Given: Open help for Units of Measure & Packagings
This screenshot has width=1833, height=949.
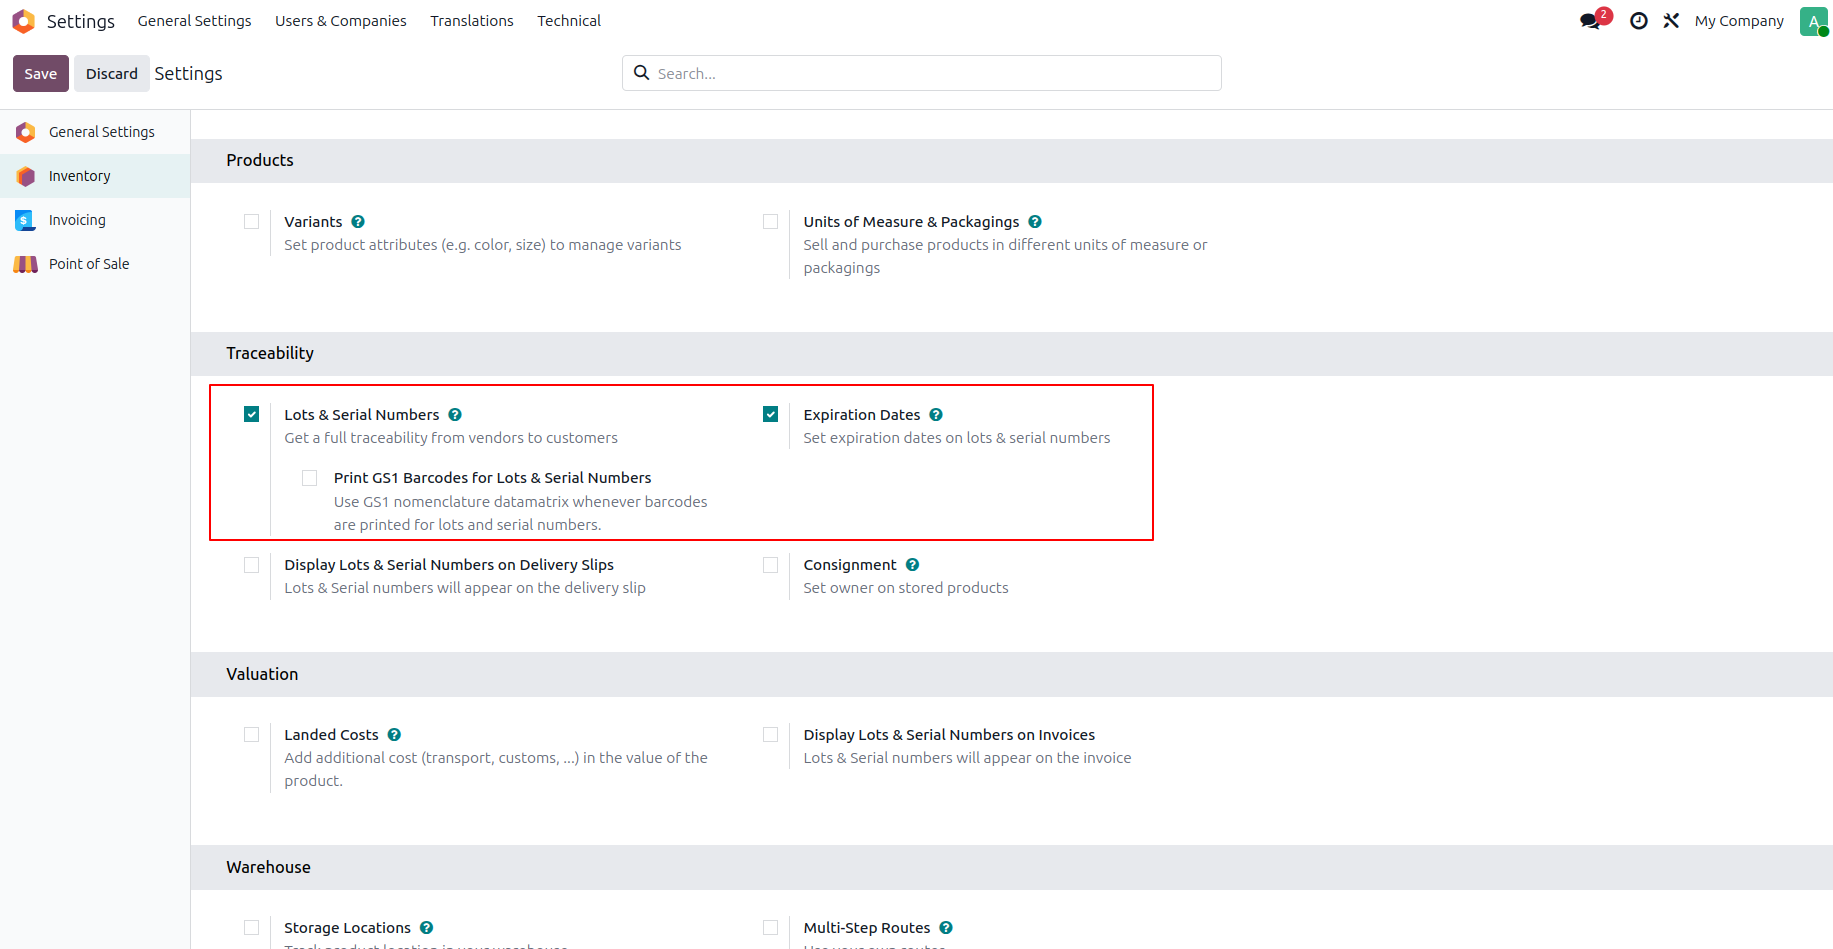Looking at the screenshot, I should 1035,222.
